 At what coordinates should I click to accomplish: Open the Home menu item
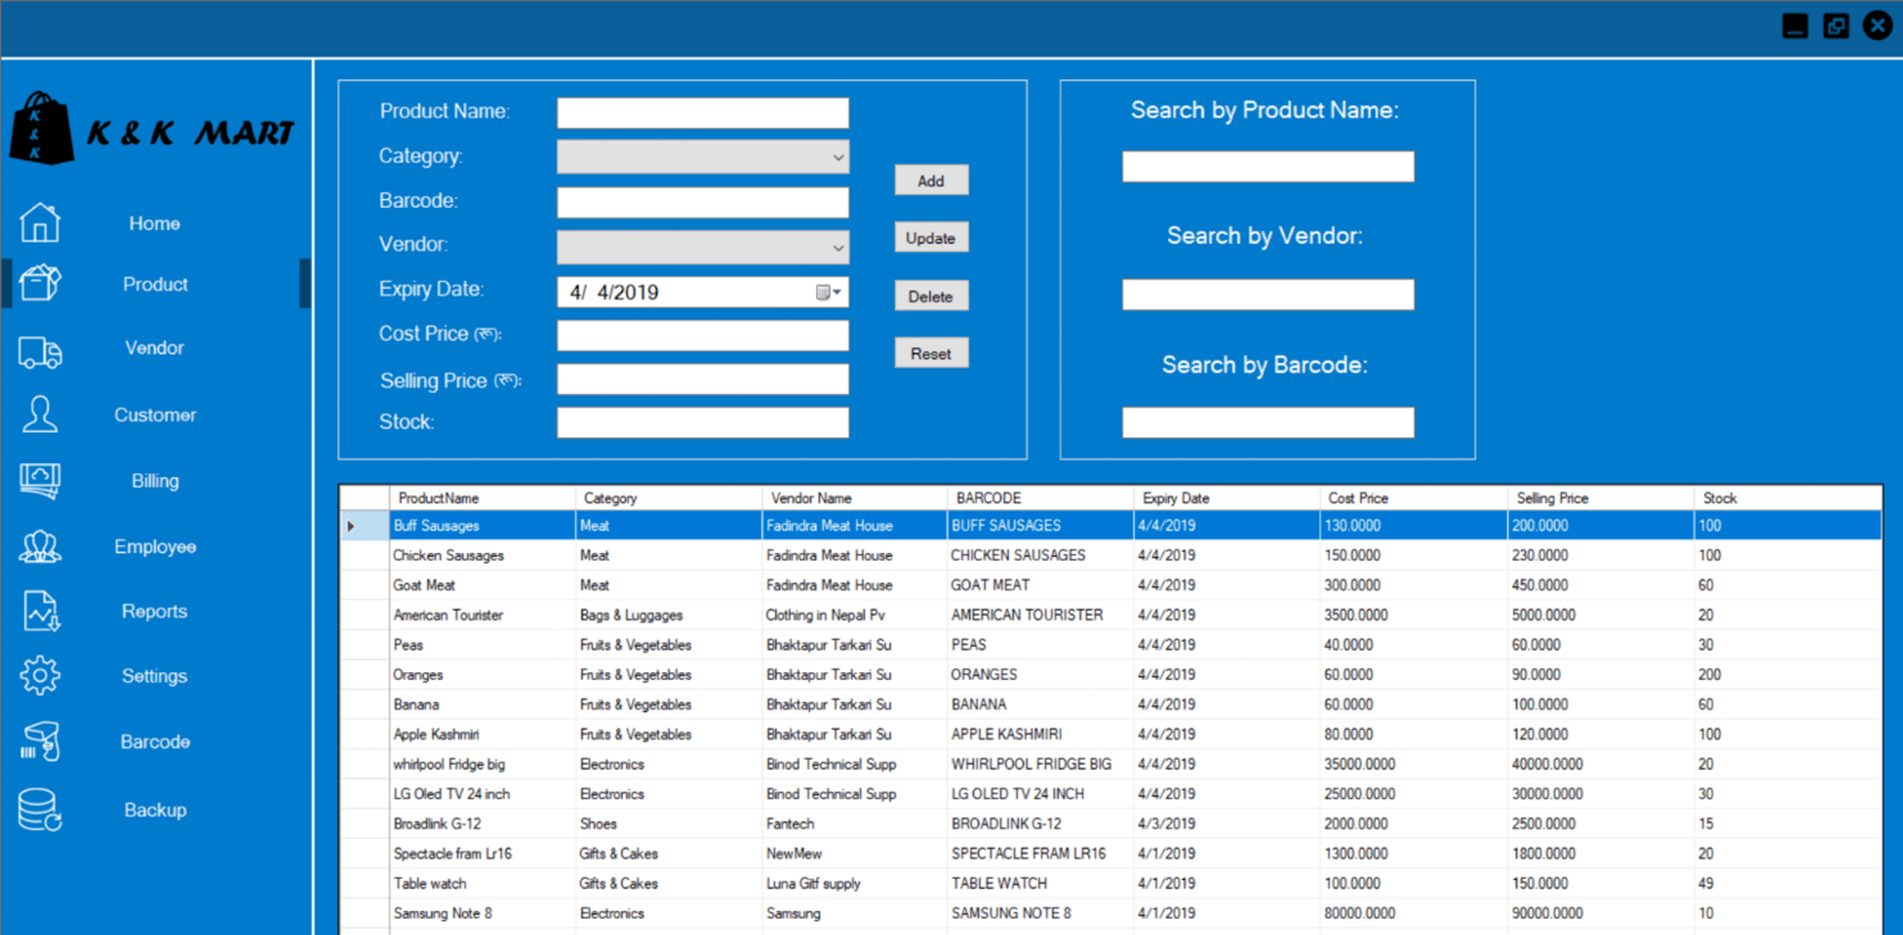(154, 223)
